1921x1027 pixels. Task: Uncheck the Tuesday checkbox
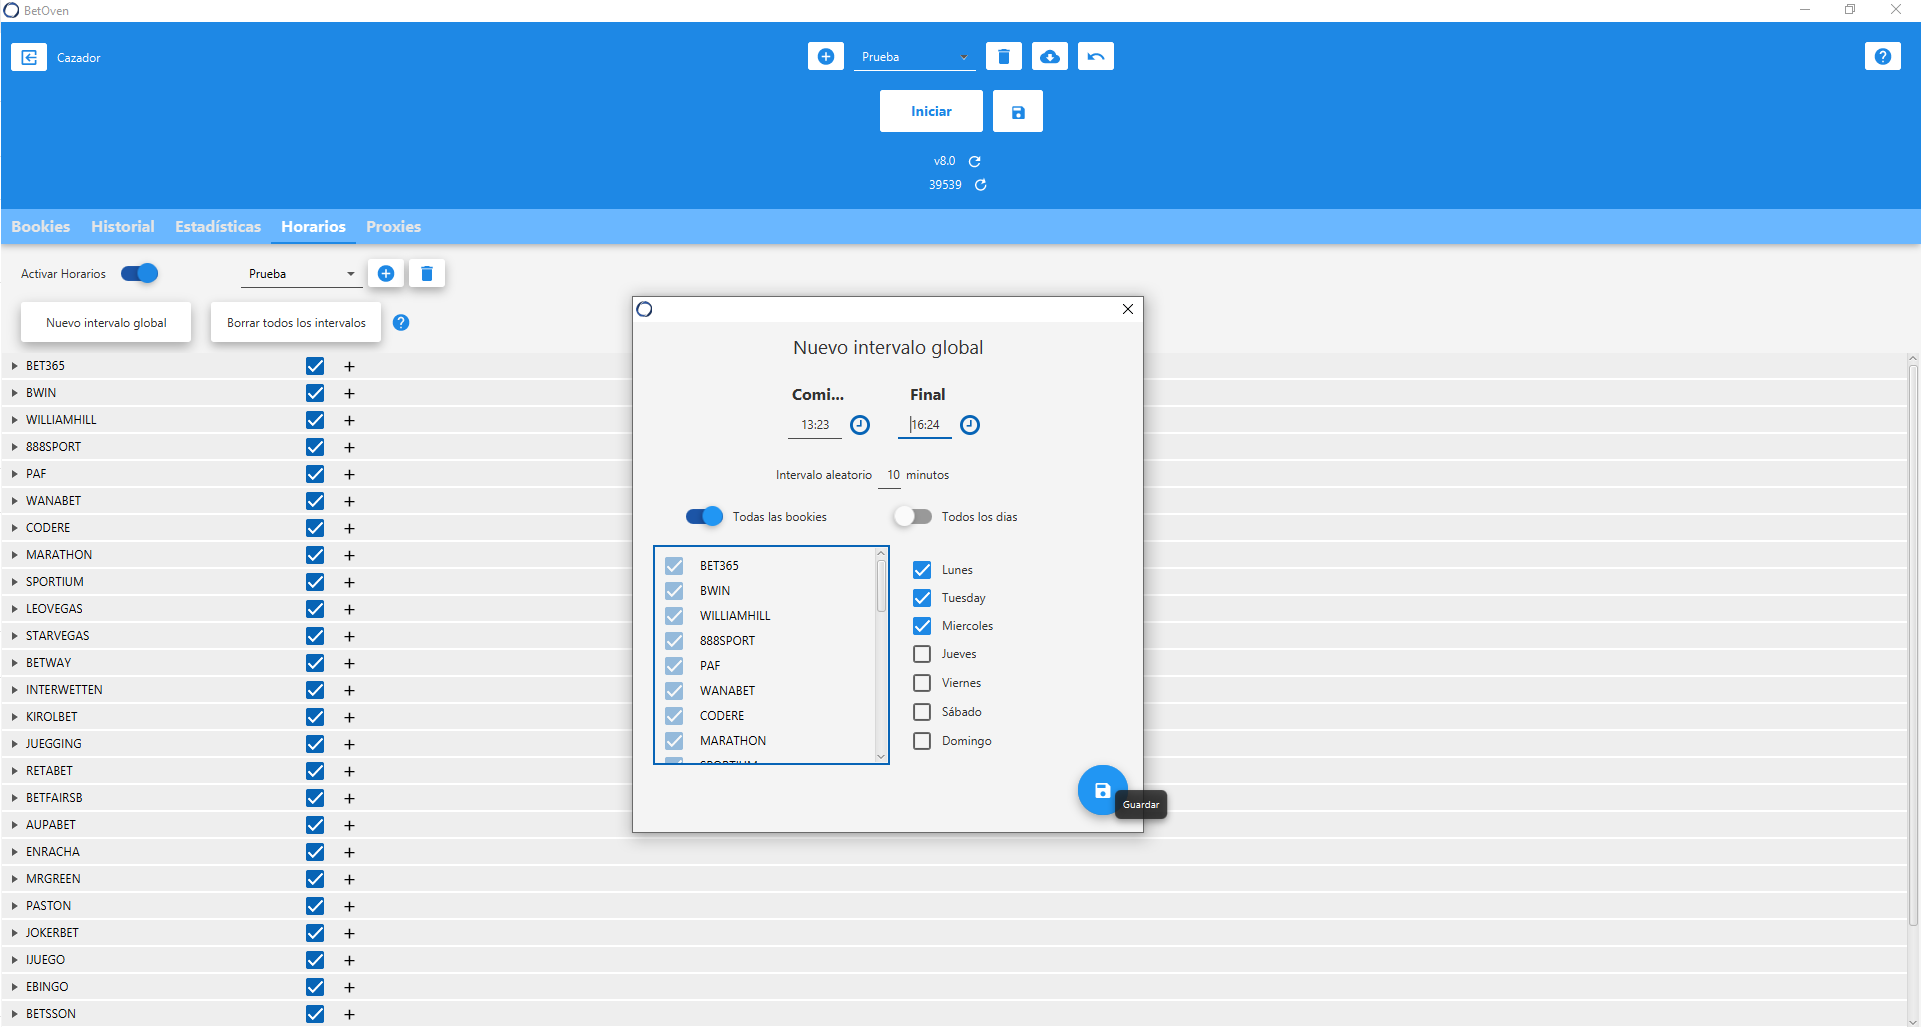tap(922, 598)
